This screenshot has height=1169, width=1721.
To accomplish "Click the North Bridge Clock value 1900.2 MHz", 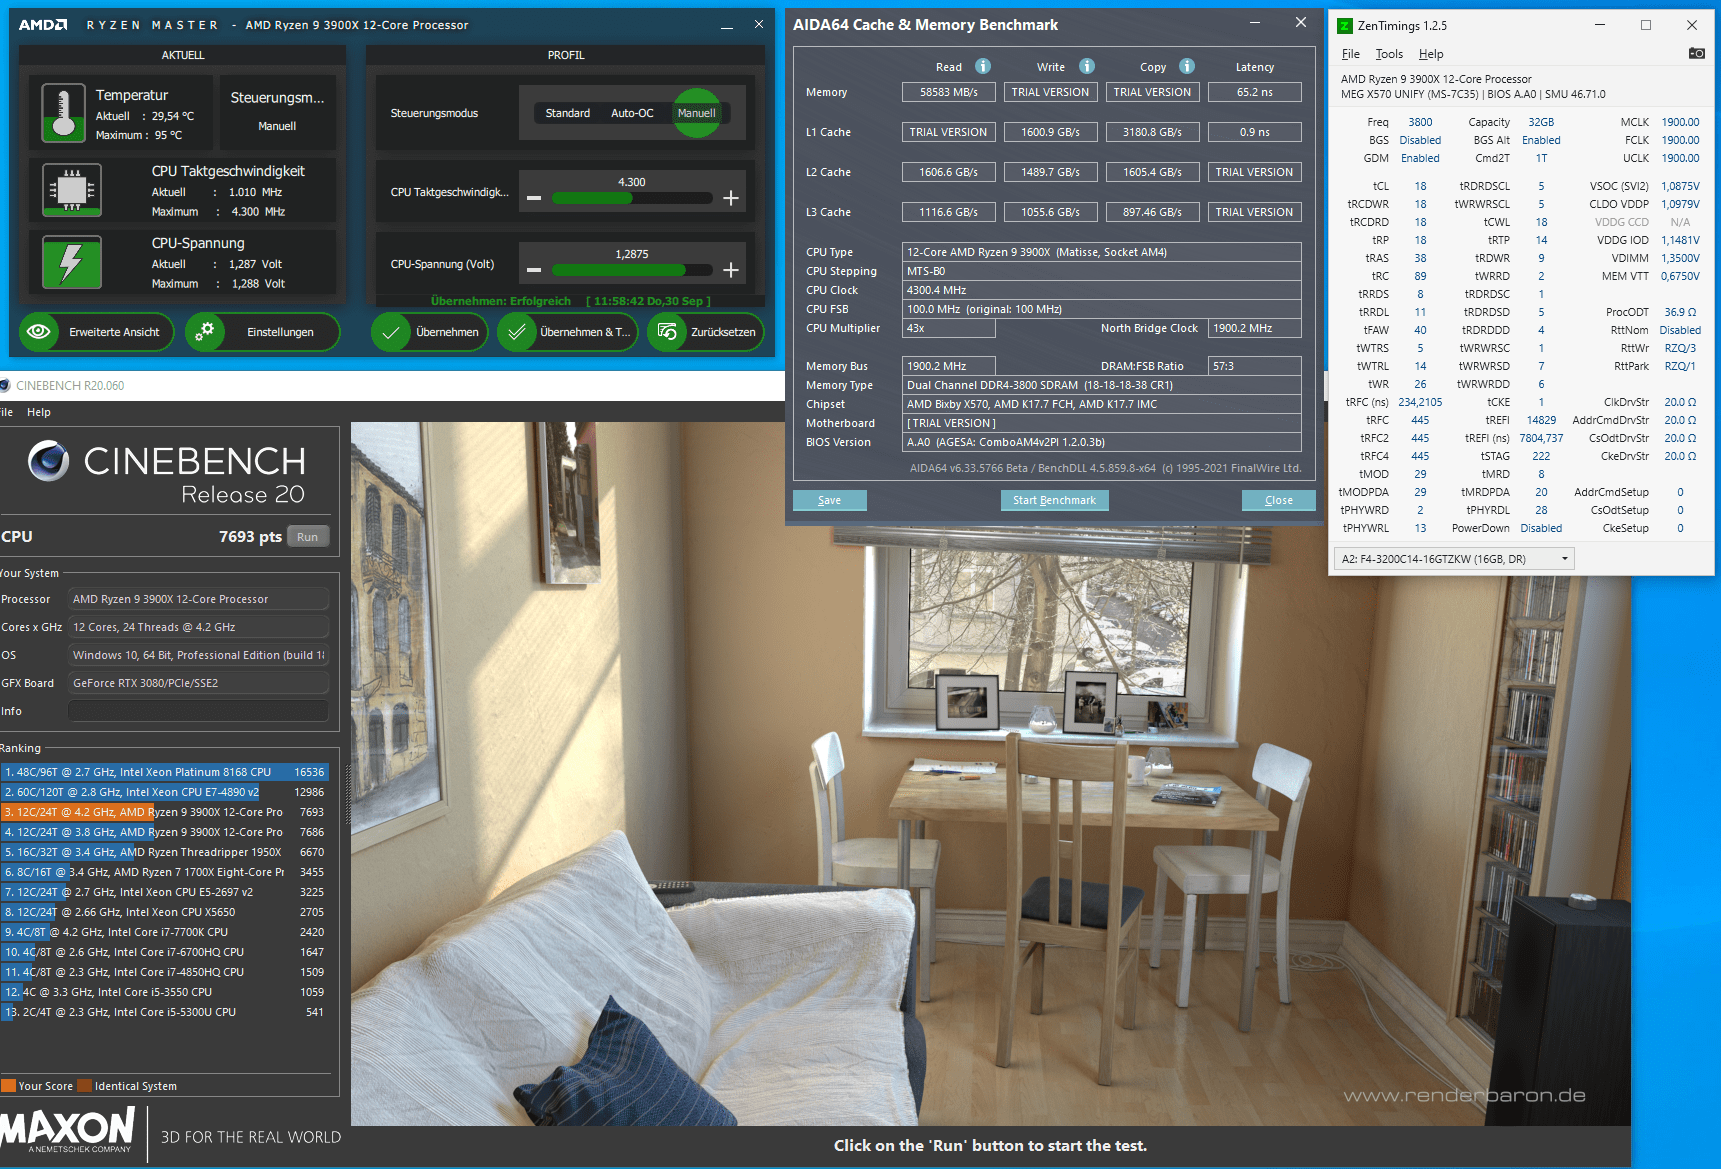I will pos(1255,328).
